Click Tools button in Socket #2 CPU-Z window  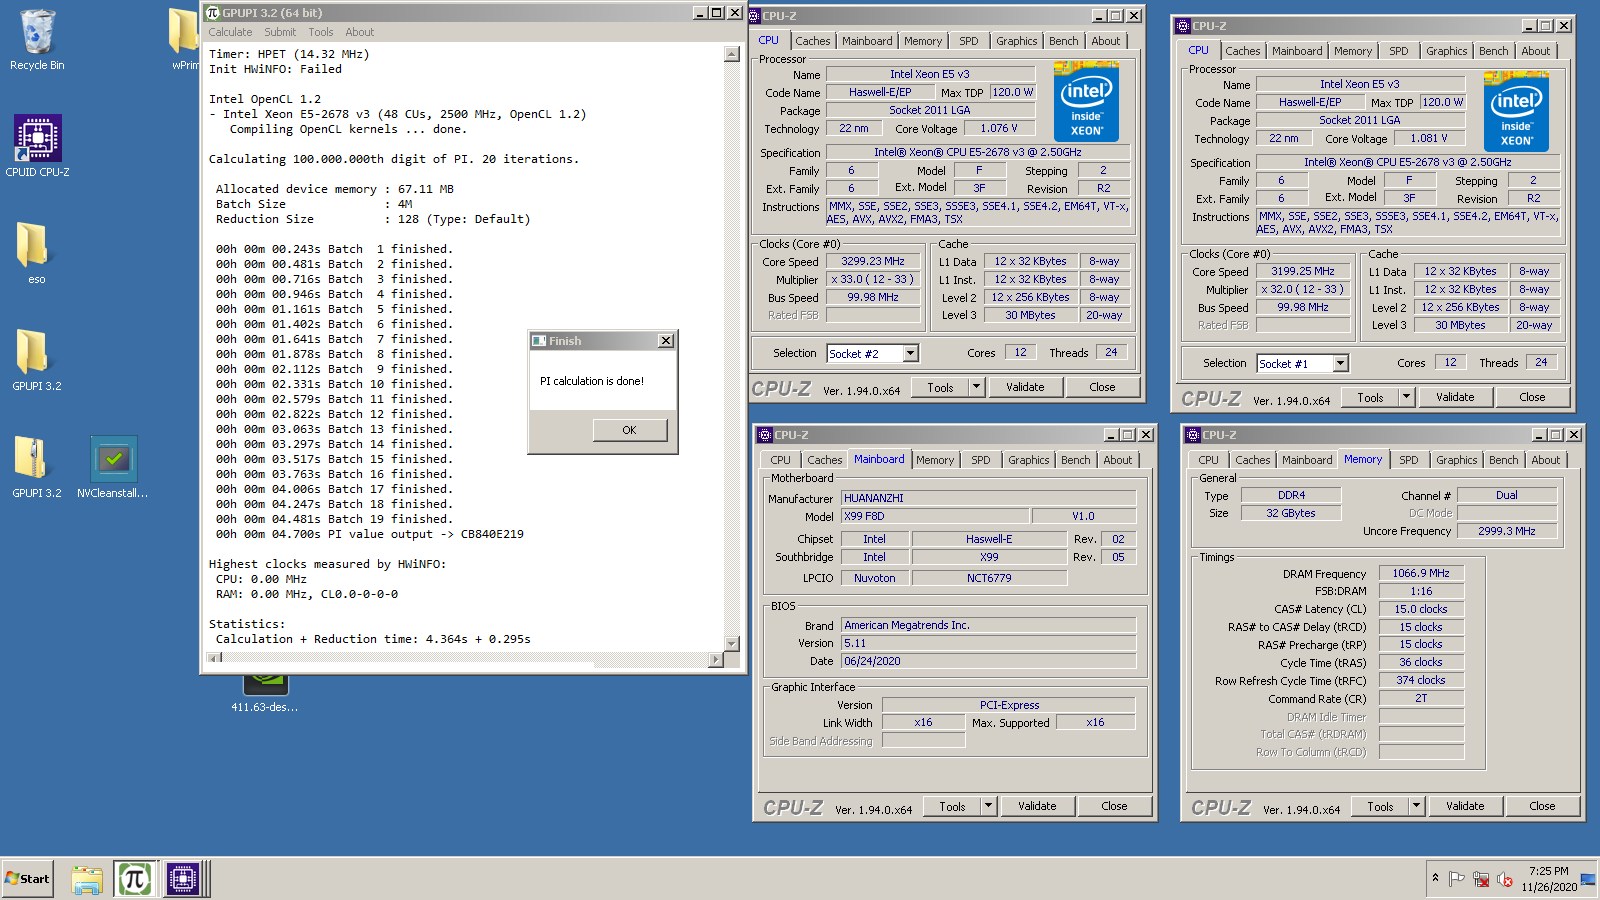pos(941,387)
